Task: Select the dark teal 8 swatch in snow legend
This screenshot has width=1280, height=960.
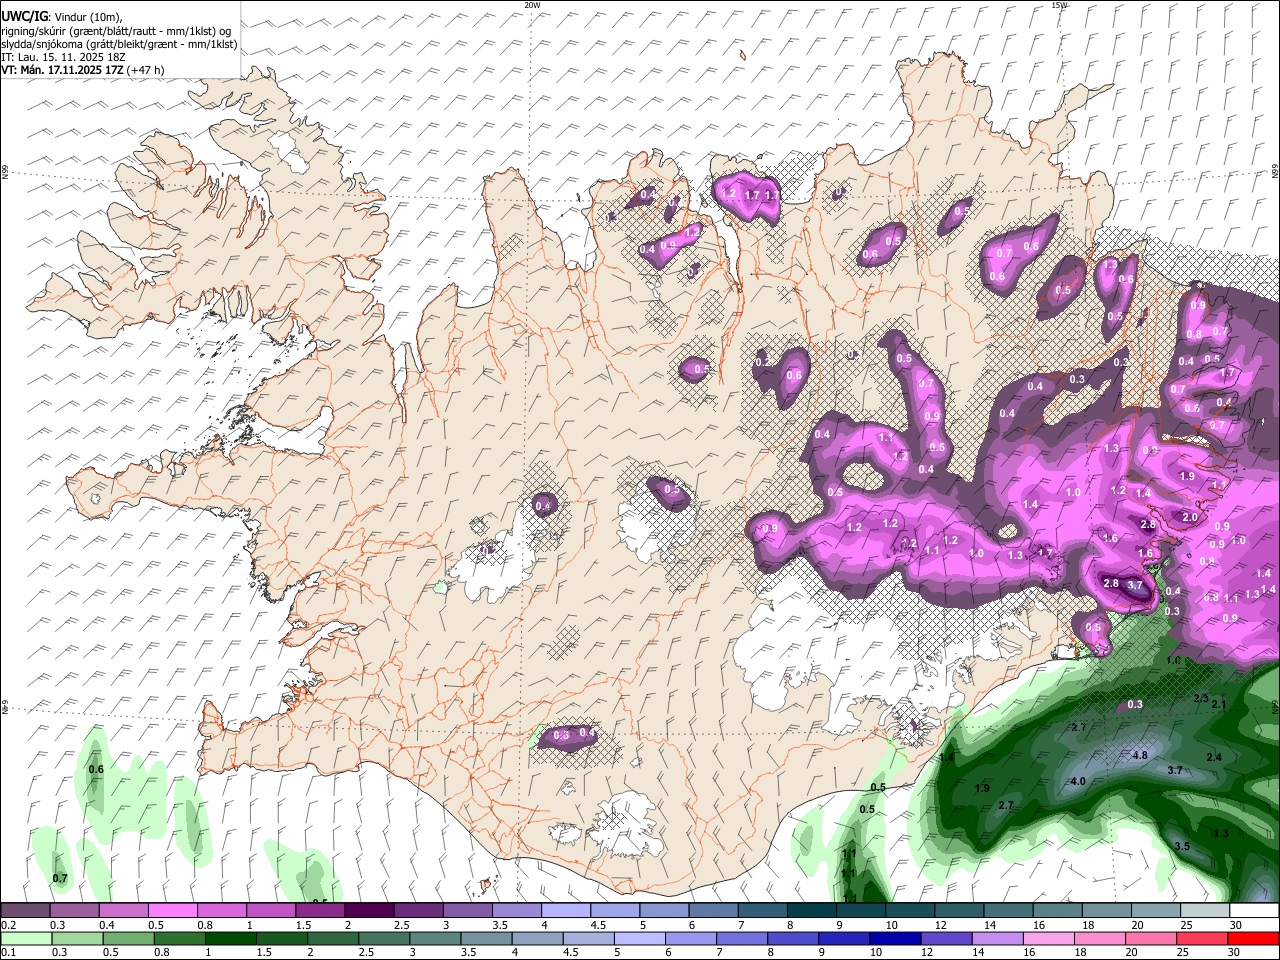Action: tap(811, 911)
